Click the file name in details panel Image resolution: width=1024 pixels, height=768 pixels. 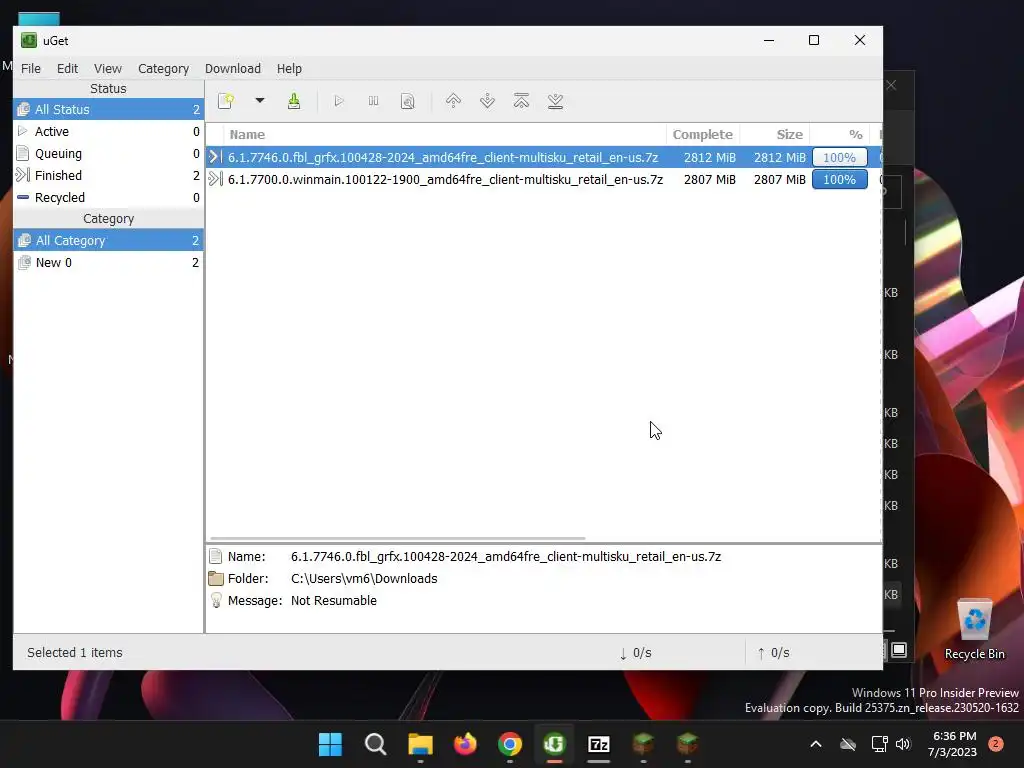(505, 557)
